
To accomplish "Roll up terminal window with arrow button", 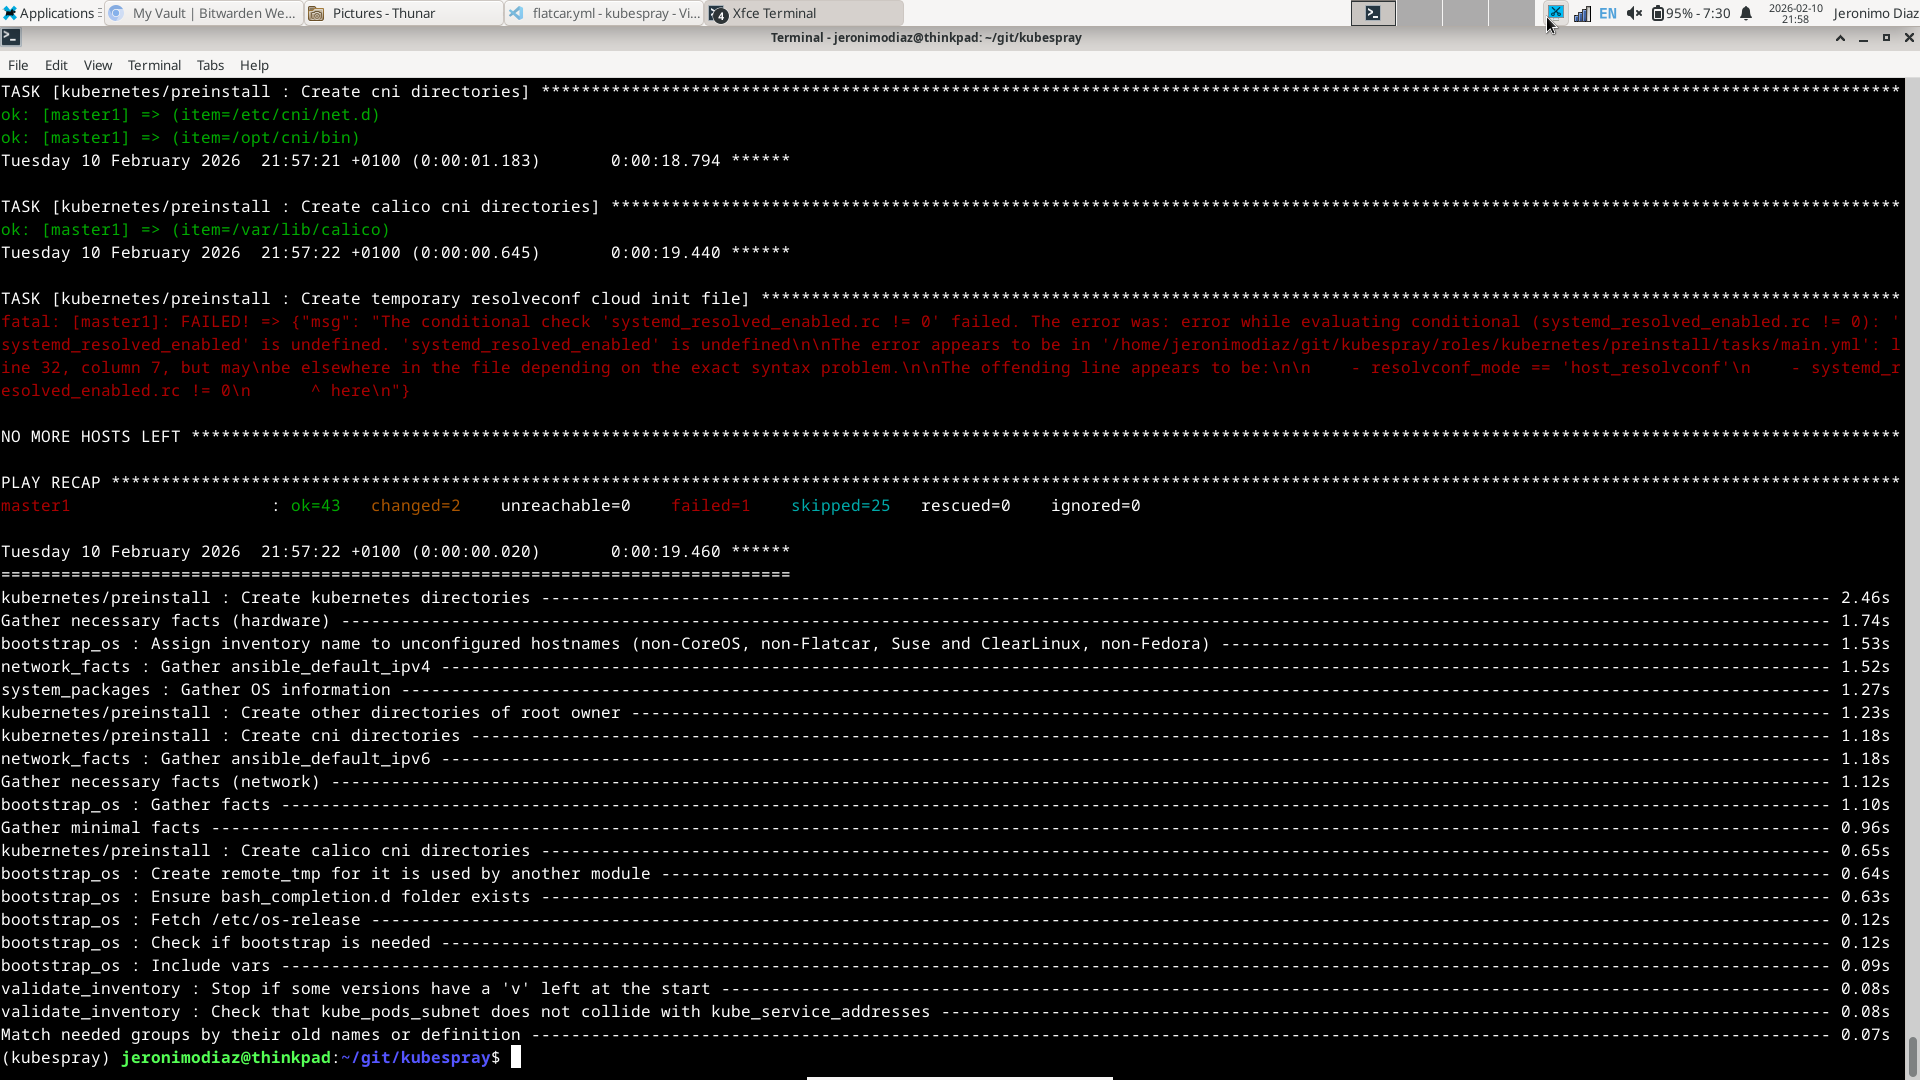I will click(1840, 37).
